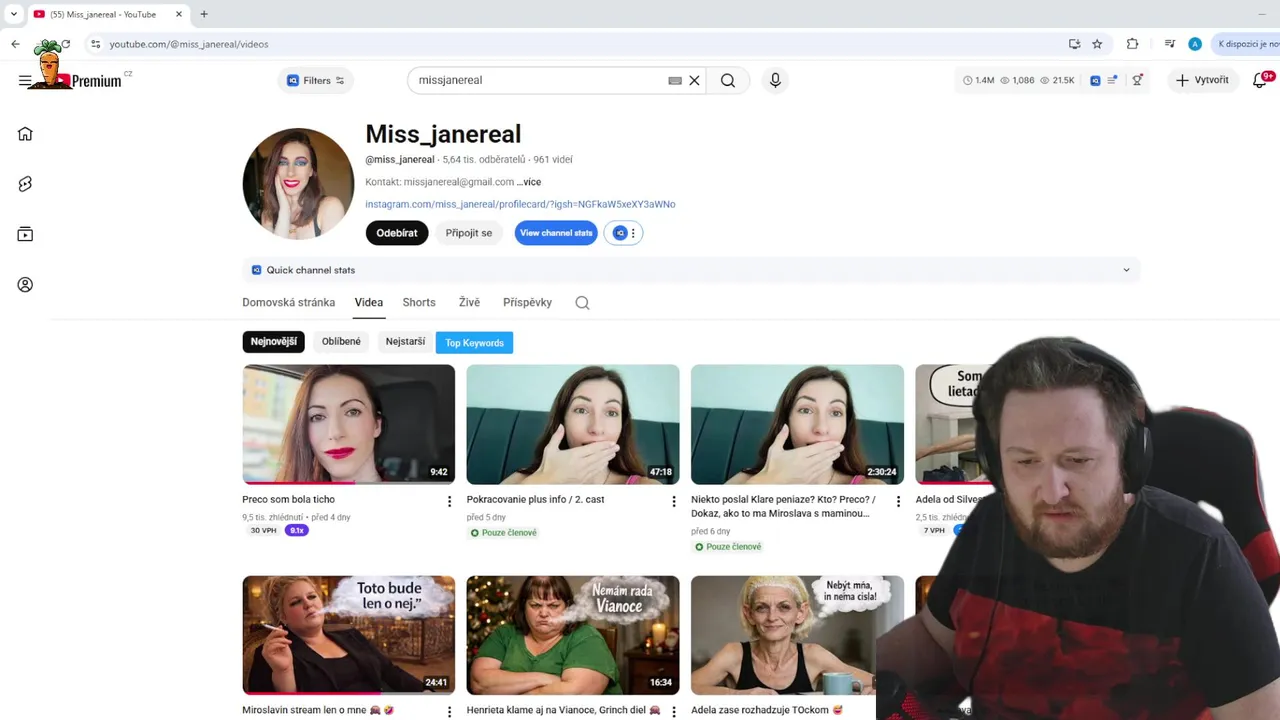The width and height of the screenshot is (1280, 720).
Task: View site information icon in address bar
Action: pyautogui.click(x=95, y=44)
